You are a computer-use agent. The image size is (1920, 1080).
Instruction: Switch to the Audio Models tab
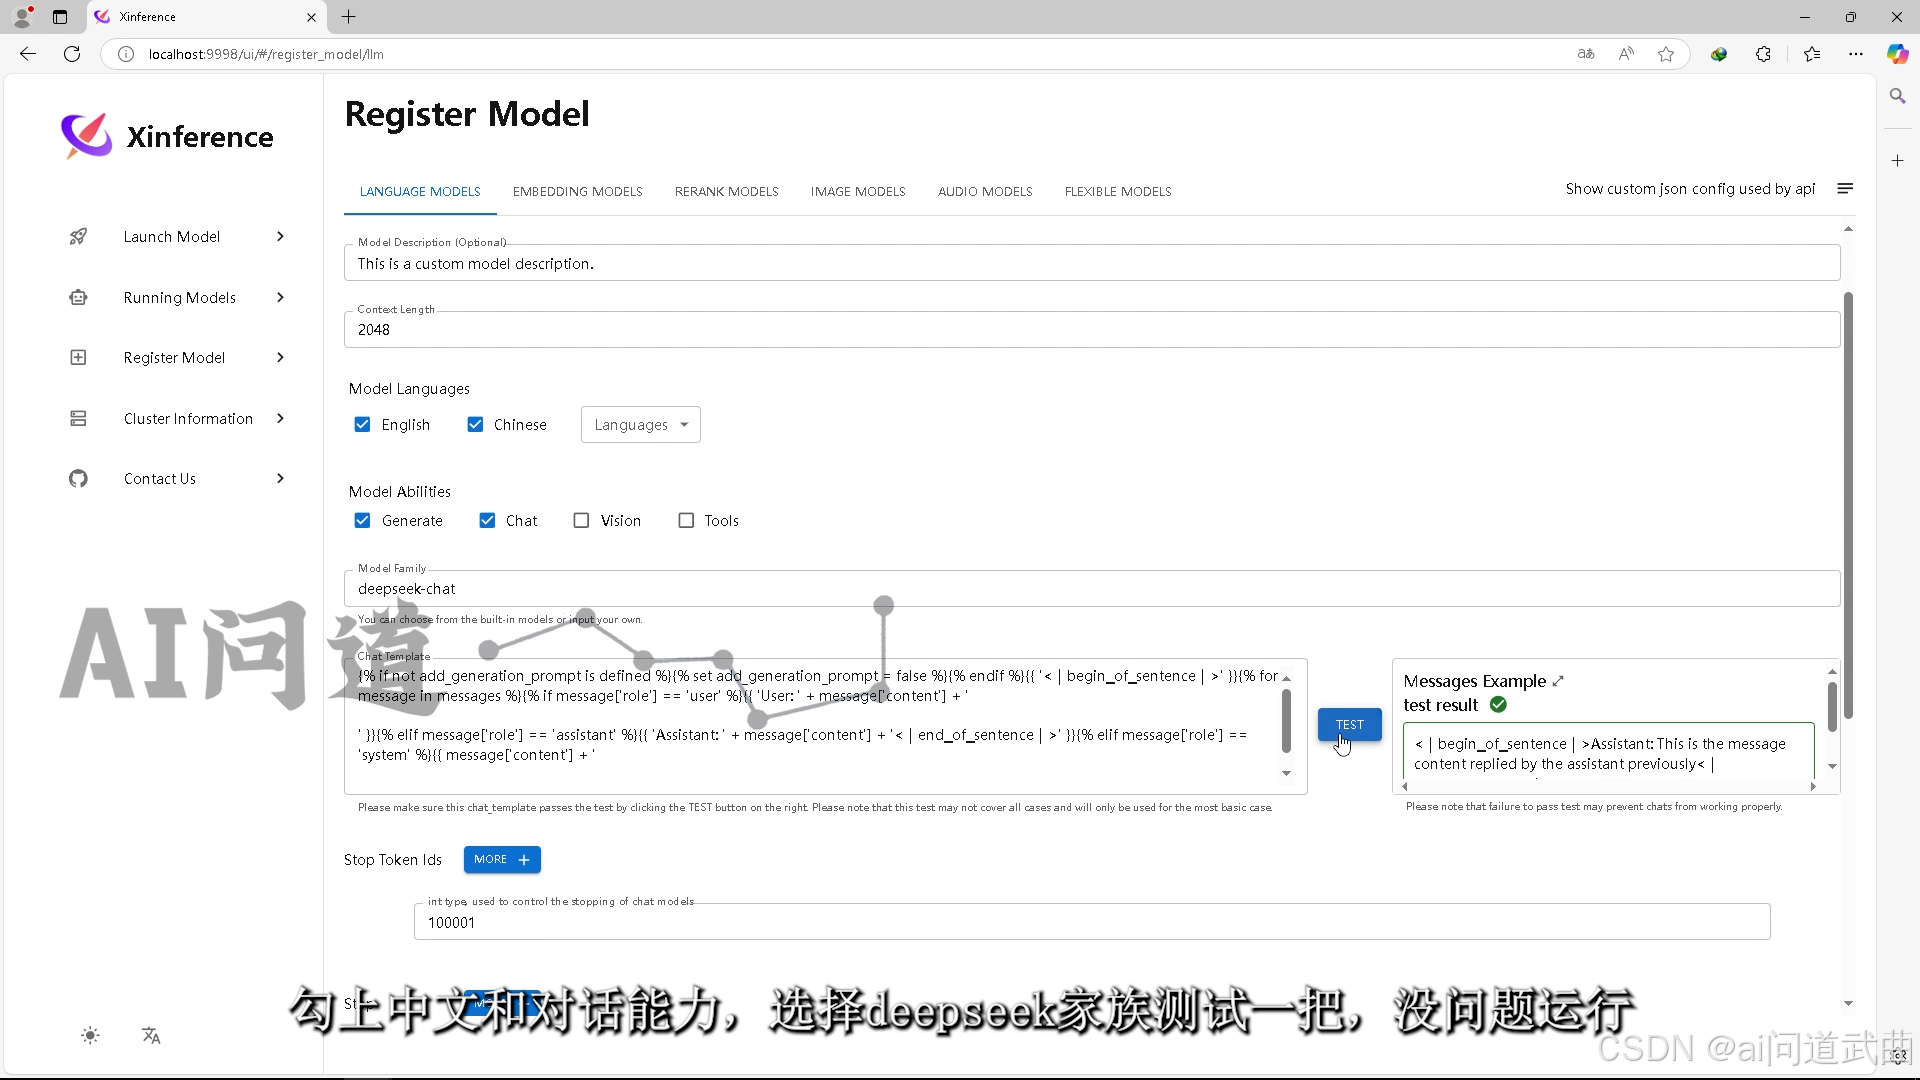point(984,192)
